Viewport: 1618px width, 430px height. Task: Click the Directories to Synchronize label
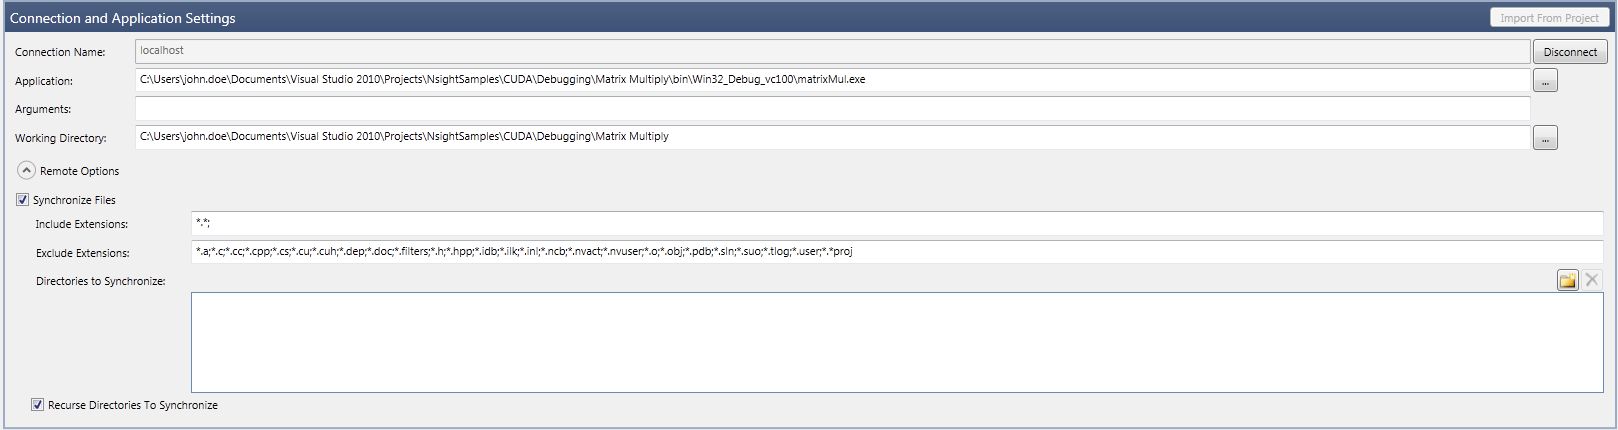[x=100, y=281]
